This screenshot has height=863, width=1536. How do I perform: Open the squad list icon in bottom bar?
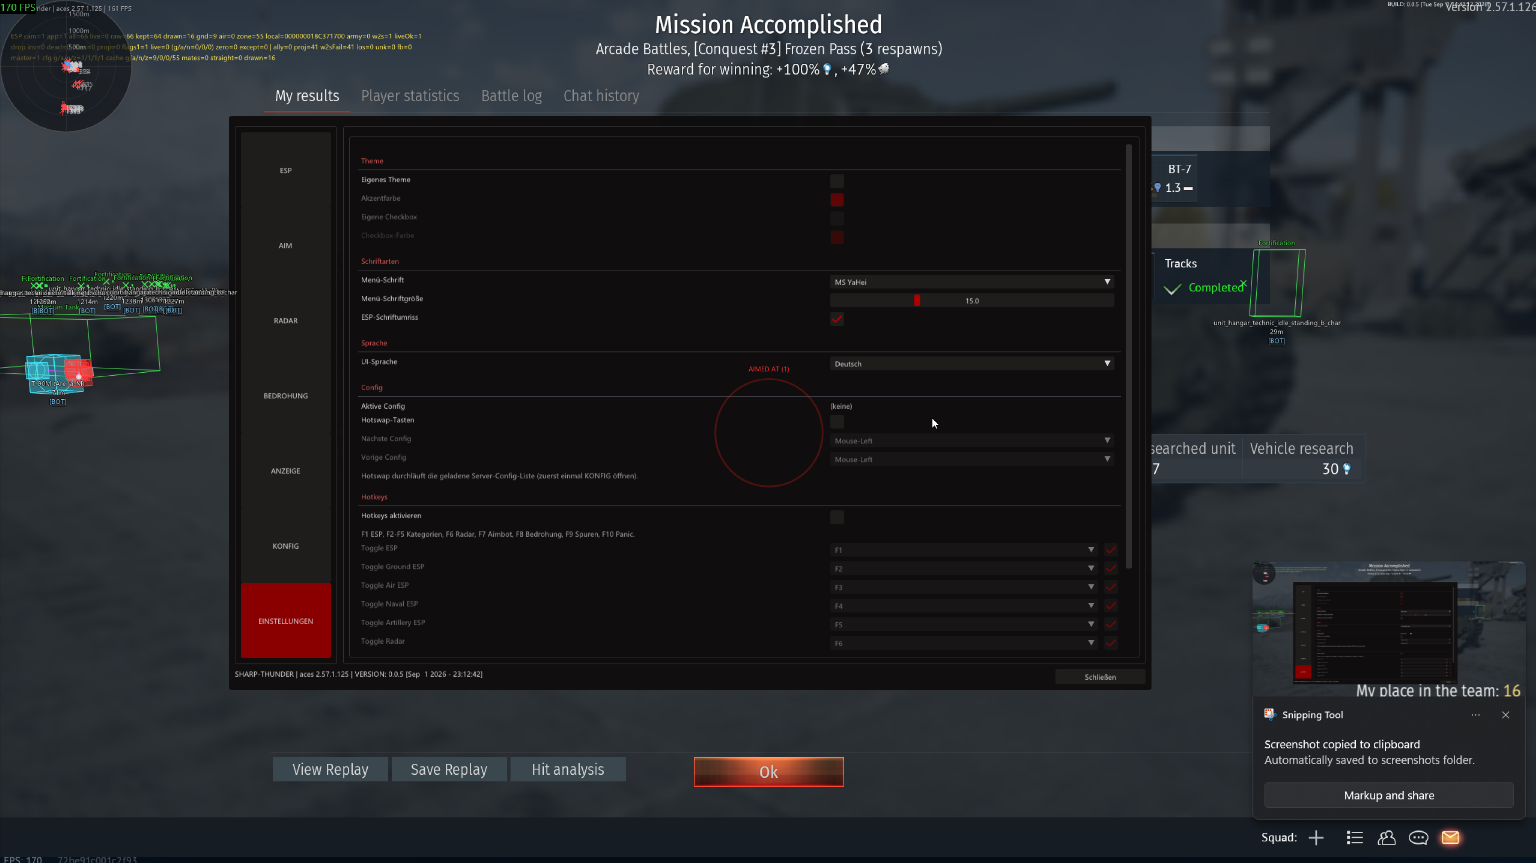click(x=1355, y=838)
